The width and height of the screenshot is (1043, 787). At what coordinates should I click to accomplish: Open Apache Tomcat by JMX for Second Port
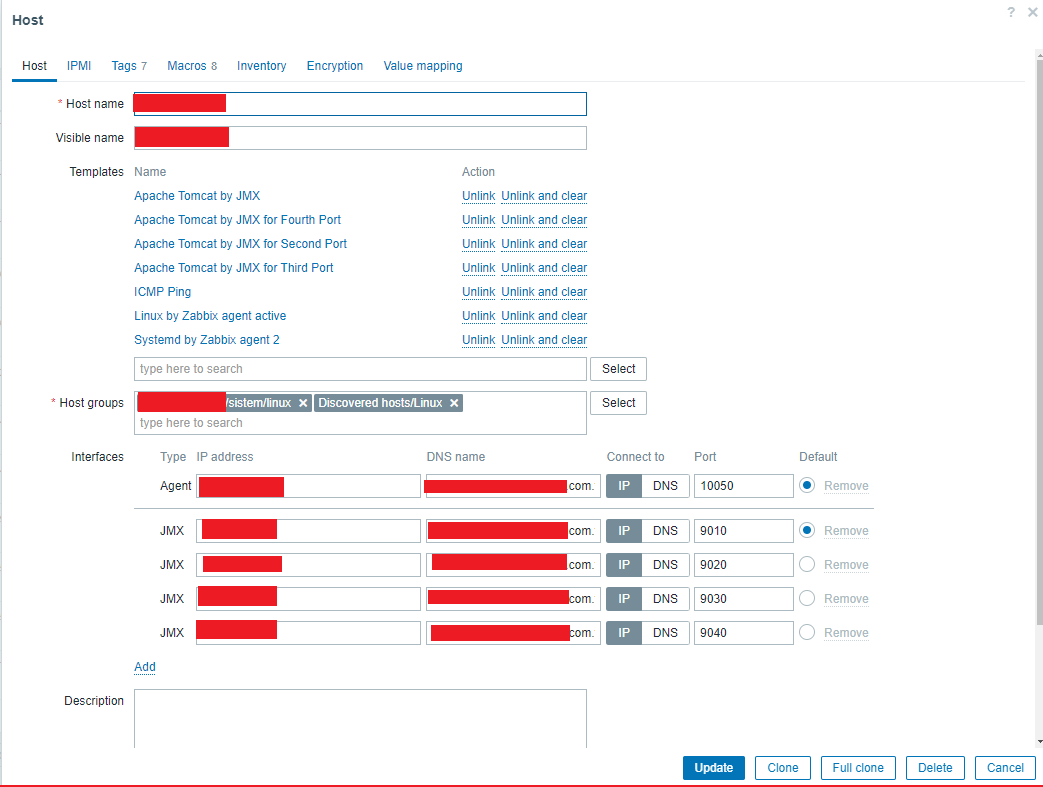tap(240, 243)
